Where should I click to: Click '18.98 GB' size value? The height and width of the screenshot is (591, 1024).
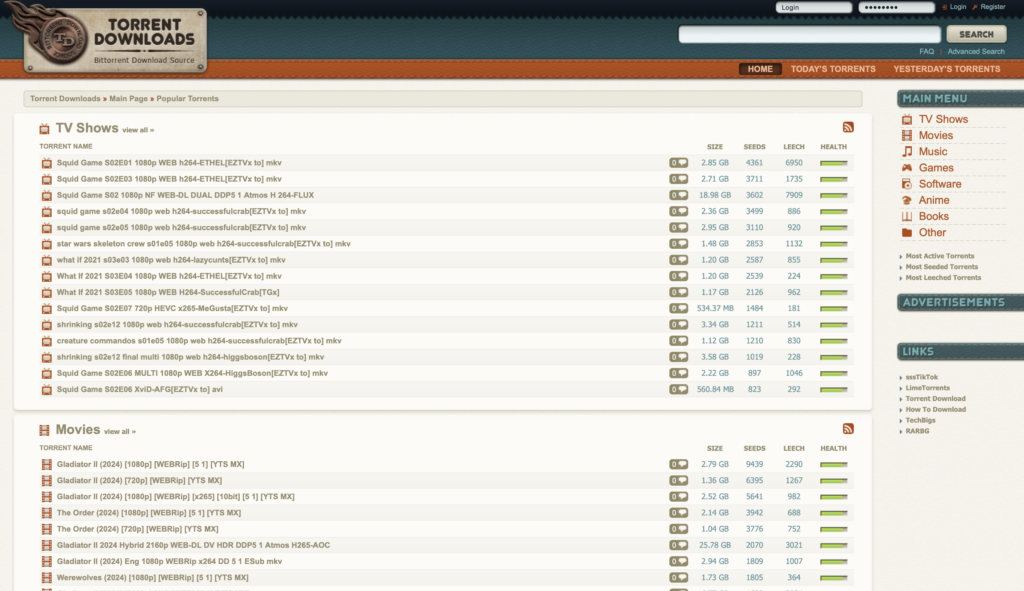714,195
